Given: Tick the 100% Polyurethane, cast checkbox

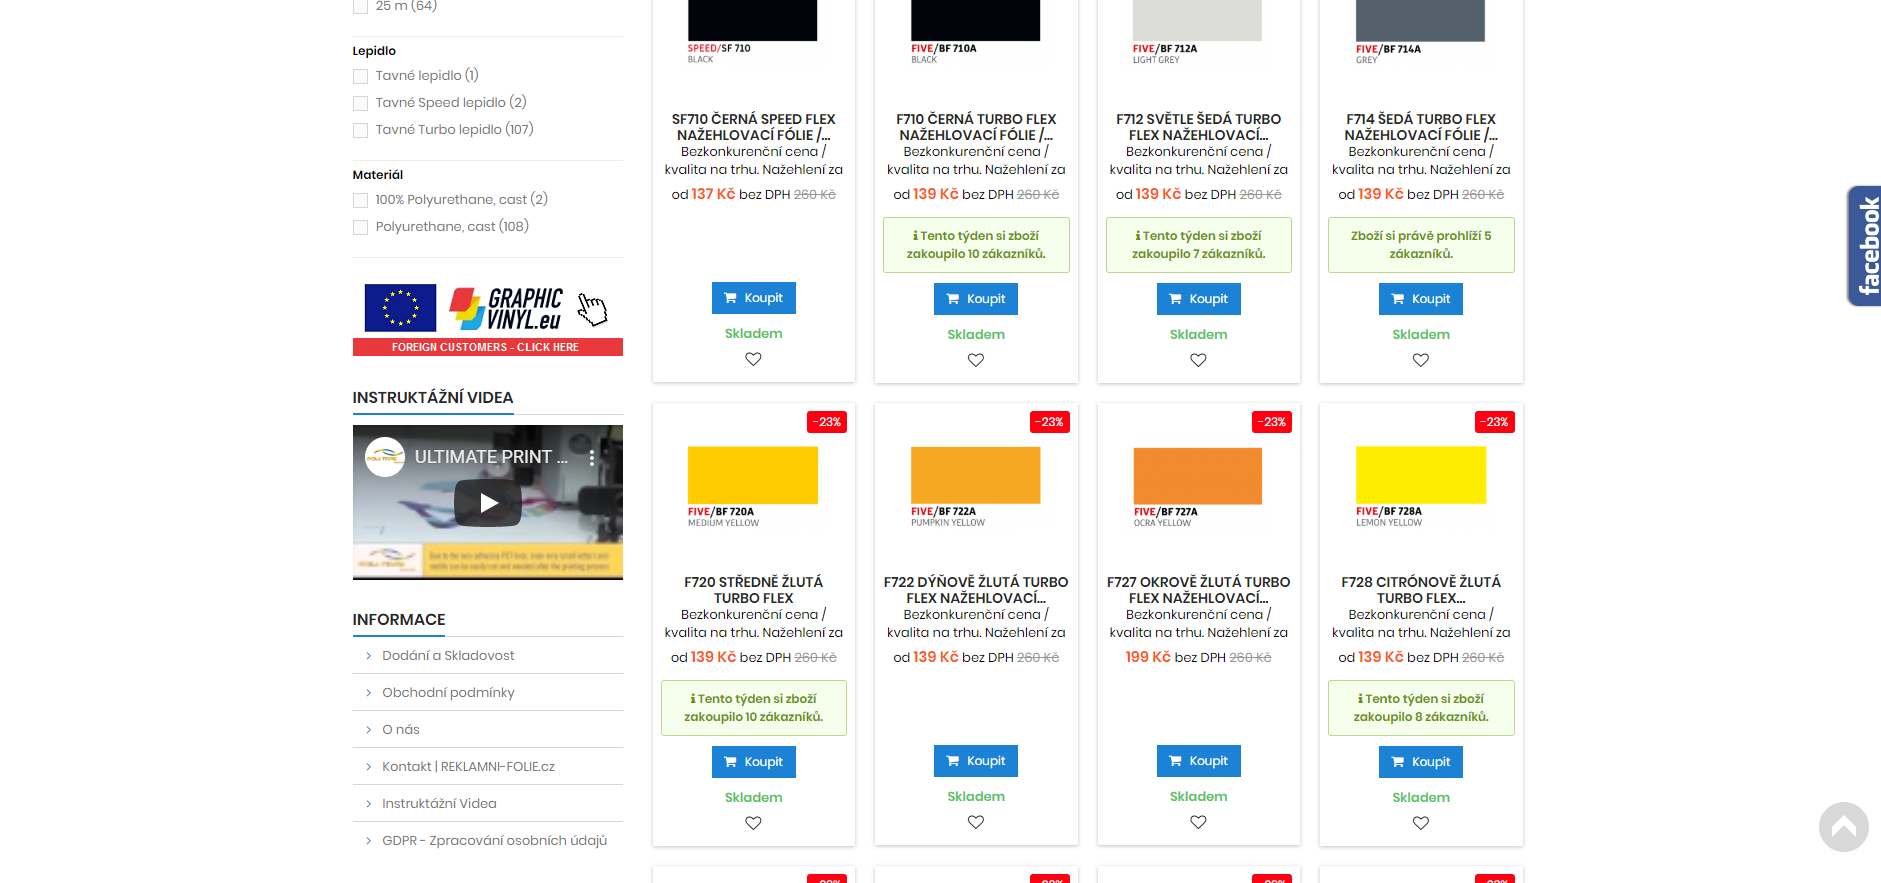Looking at the screenshot, I should click(x=361, y=200).
